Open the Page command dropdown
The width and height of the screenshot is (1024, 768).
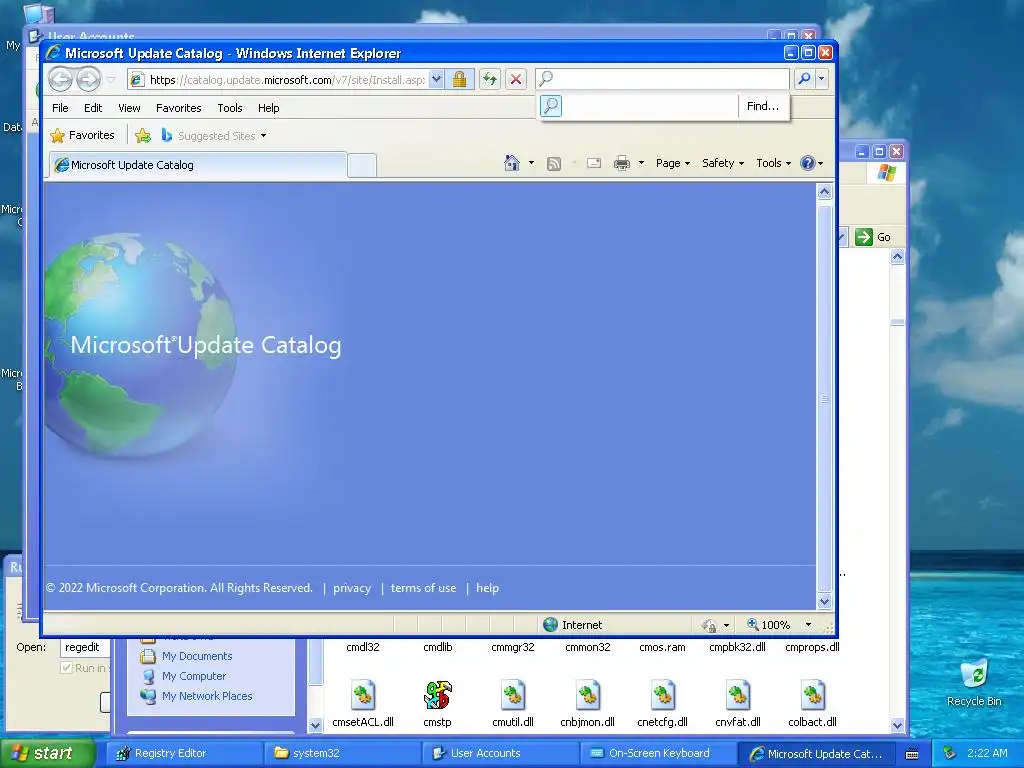(673, 163)
